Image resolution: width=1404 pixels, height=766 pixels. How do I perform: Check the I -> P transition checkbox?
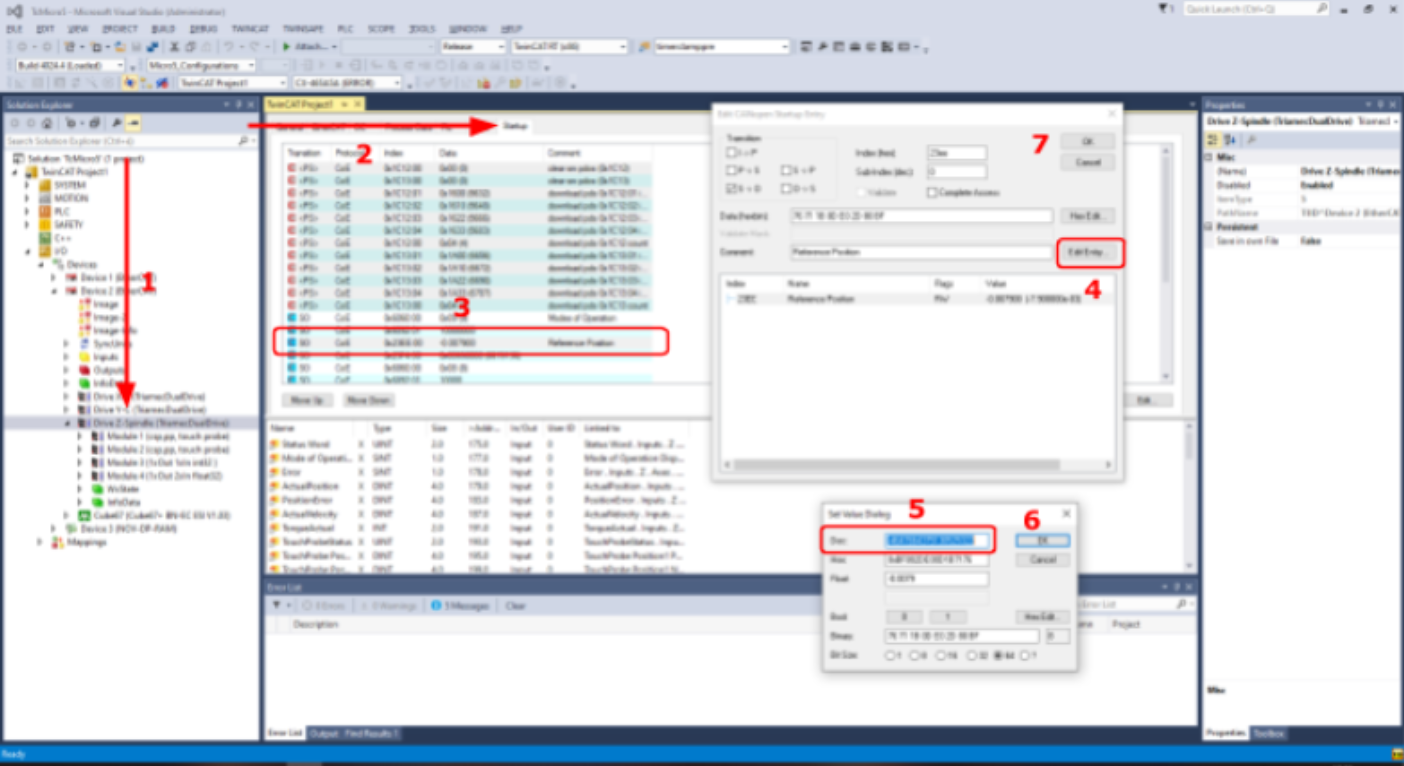732,153
